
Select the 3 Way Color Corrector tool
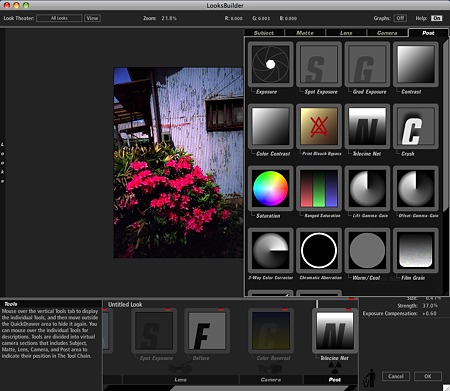(270, 250)
